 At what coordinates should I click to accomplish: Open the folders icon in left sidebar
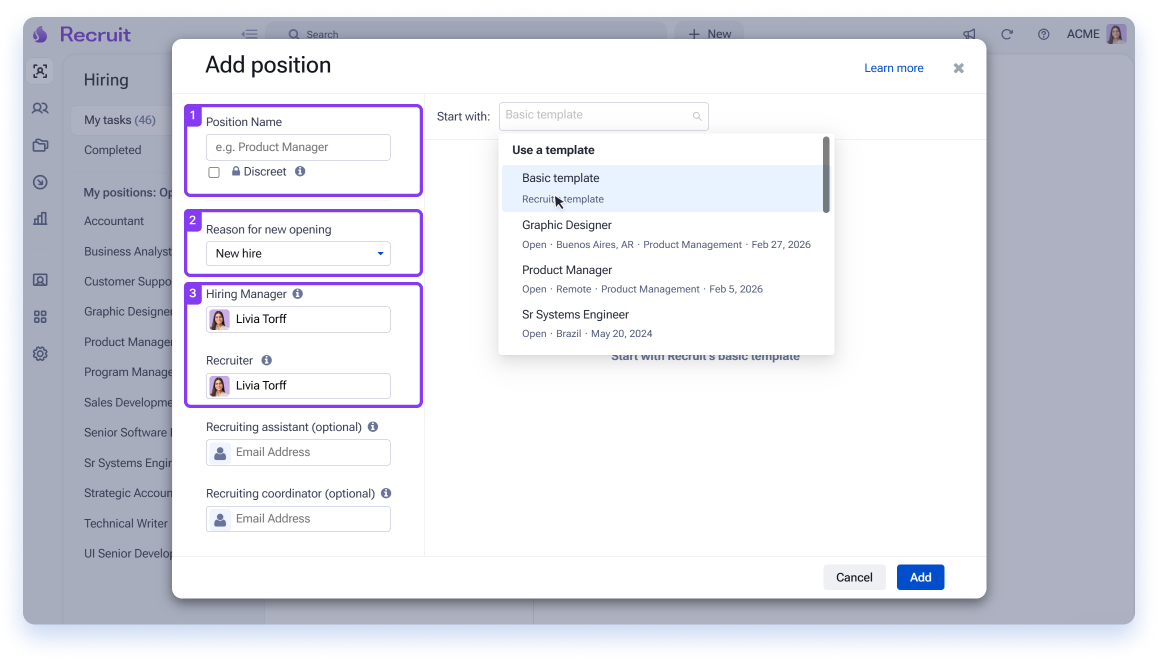41,145
